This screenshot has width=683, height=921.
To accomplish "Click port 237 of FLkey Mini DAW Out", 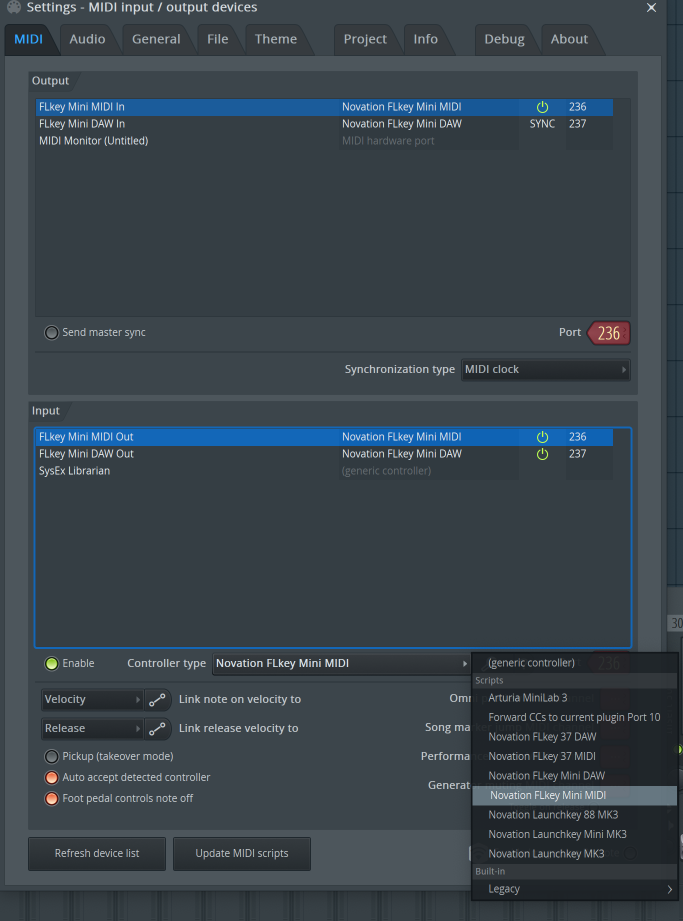I will click(577, 454).
